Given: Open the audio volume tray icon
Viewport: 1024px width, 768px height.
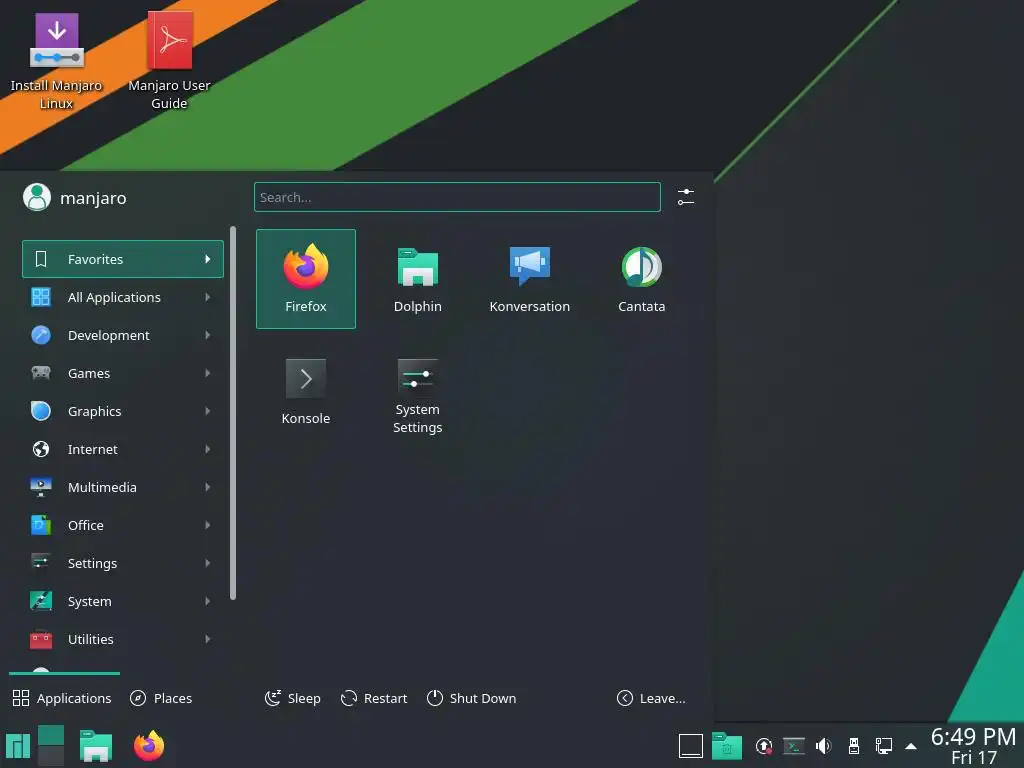Looking at the screenshot, I should (824, 746).
